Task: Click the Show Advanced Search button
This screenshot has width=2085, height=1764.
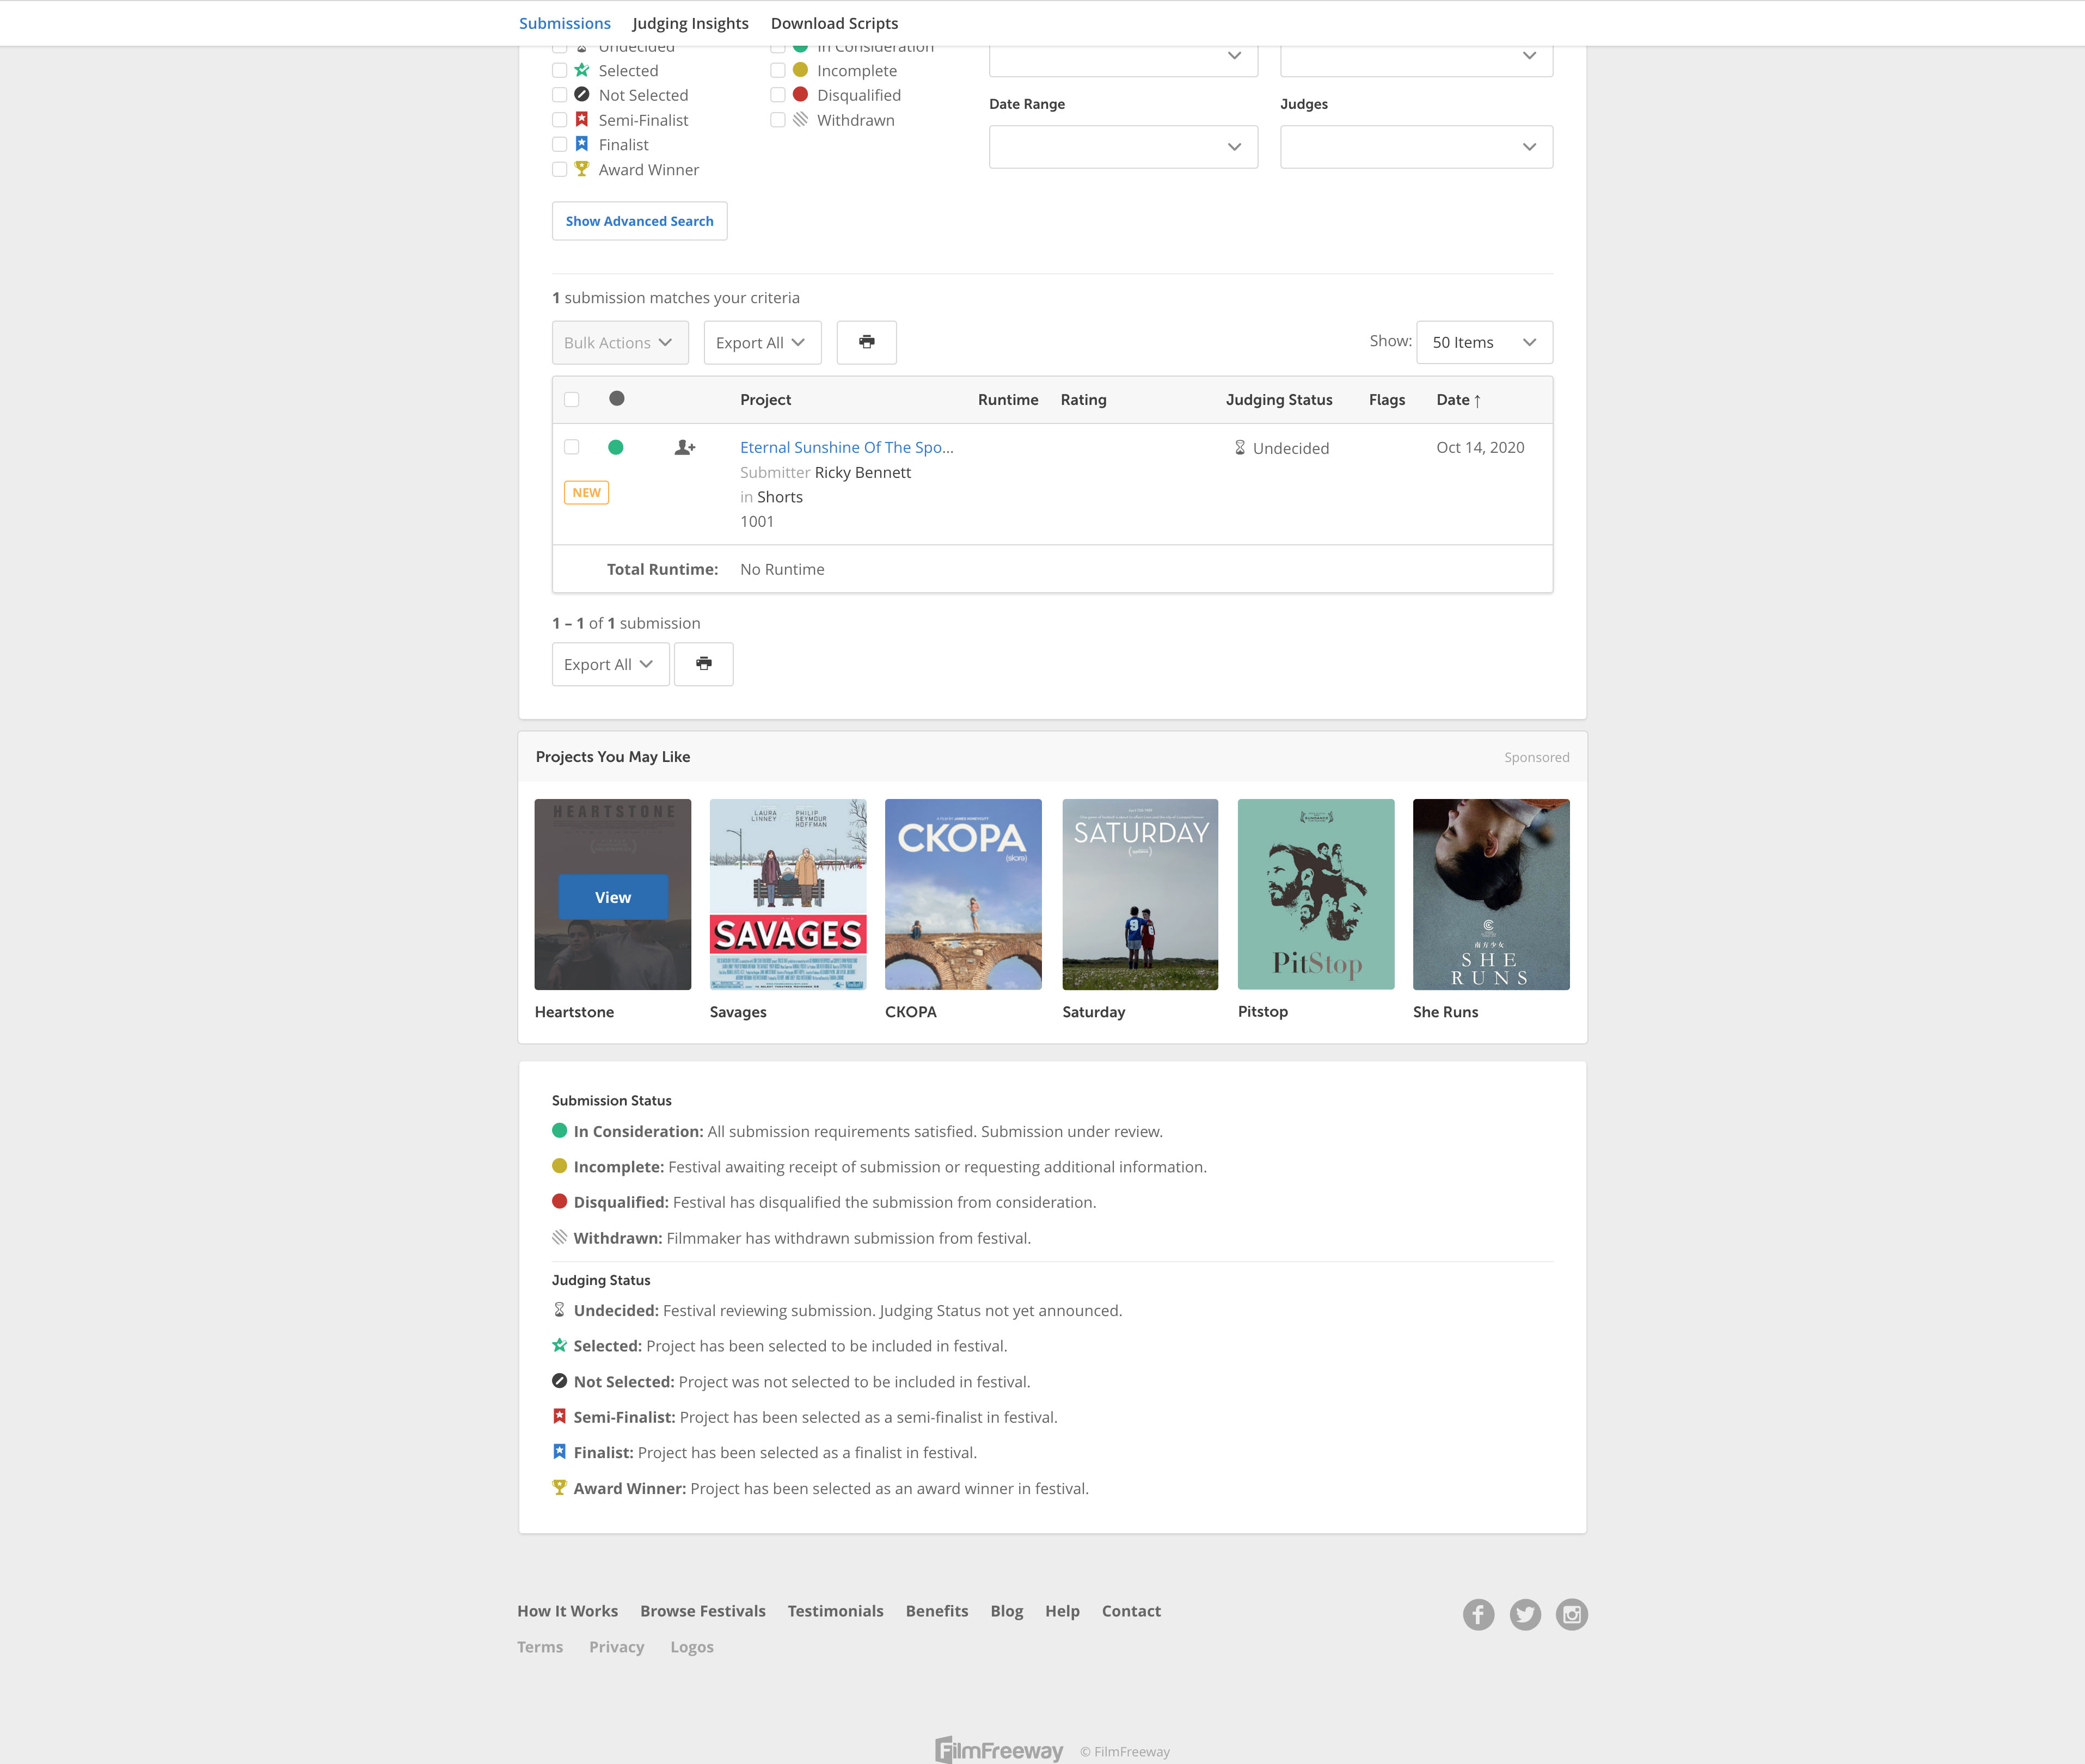Action: [x=639, y=221]
